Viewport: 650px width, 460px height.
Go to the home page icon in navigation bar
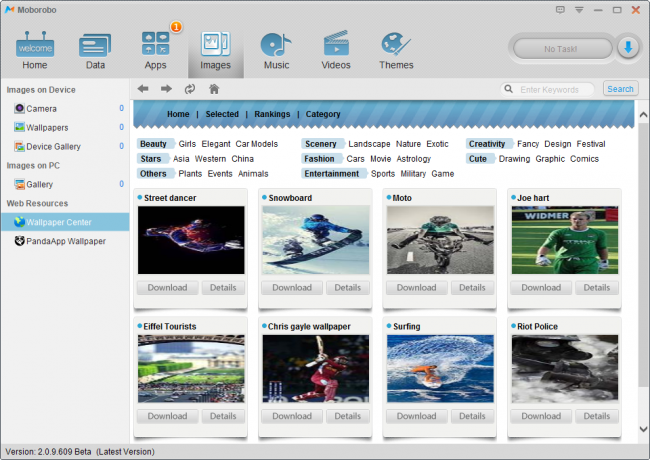click(214, 89)
